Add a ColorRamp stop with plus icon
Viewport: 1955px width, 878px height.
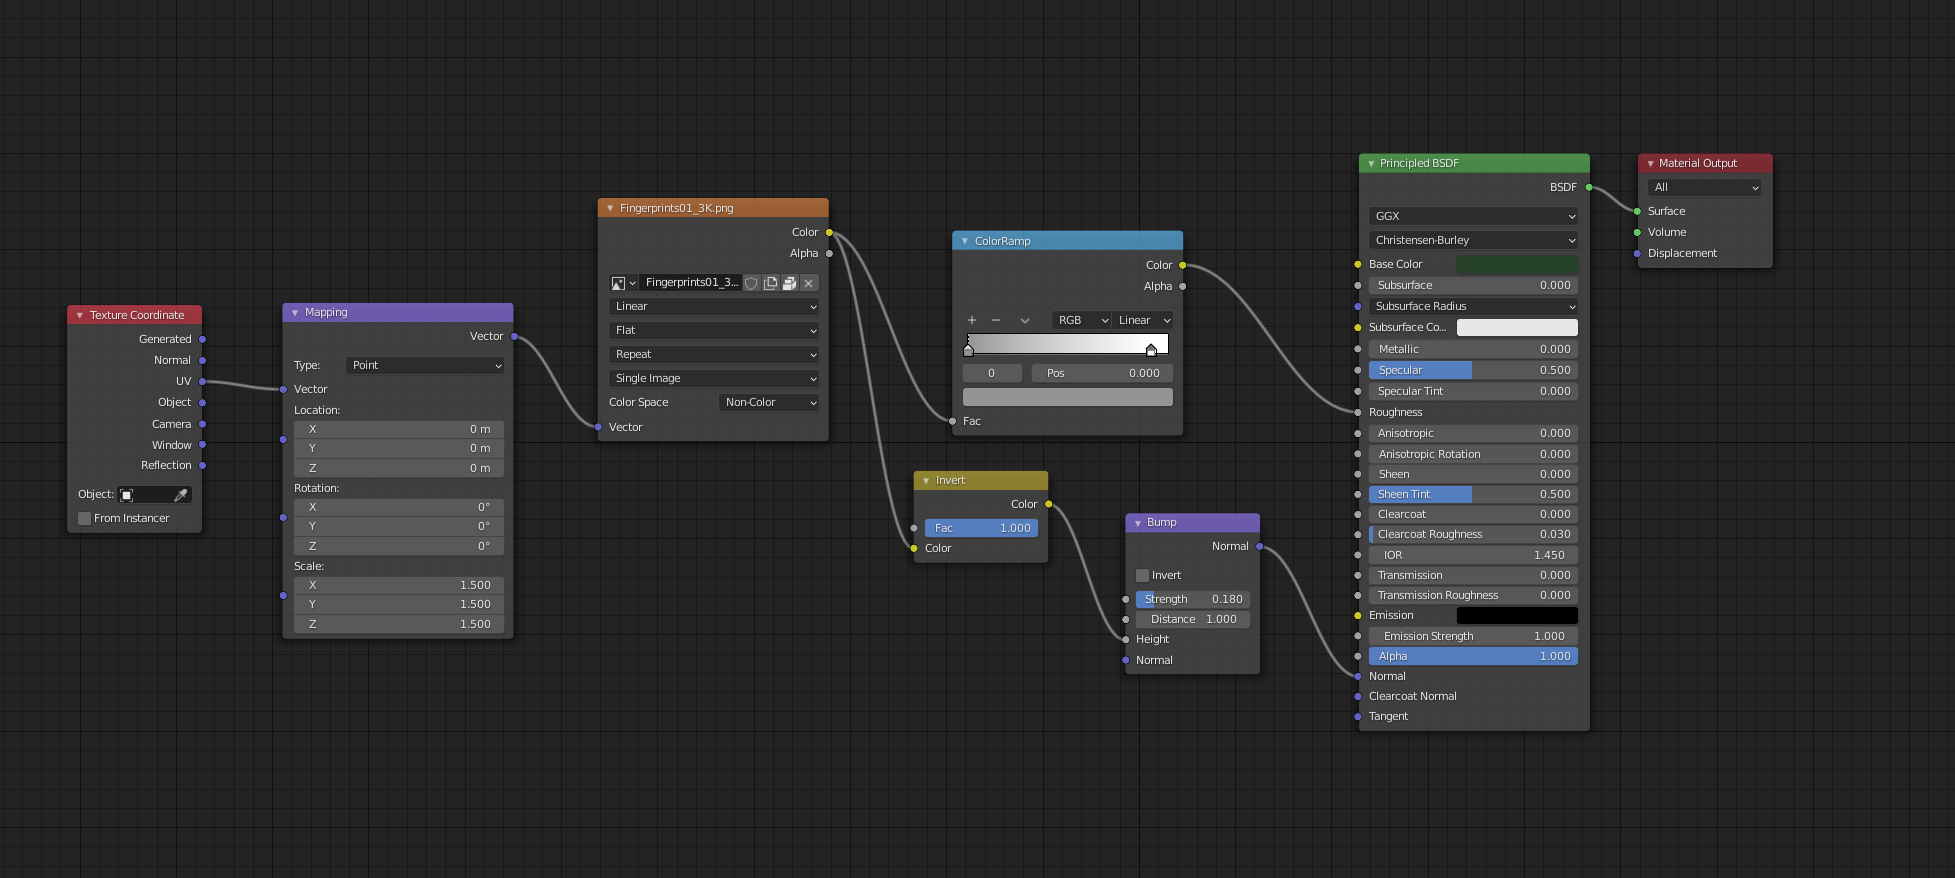971,320
